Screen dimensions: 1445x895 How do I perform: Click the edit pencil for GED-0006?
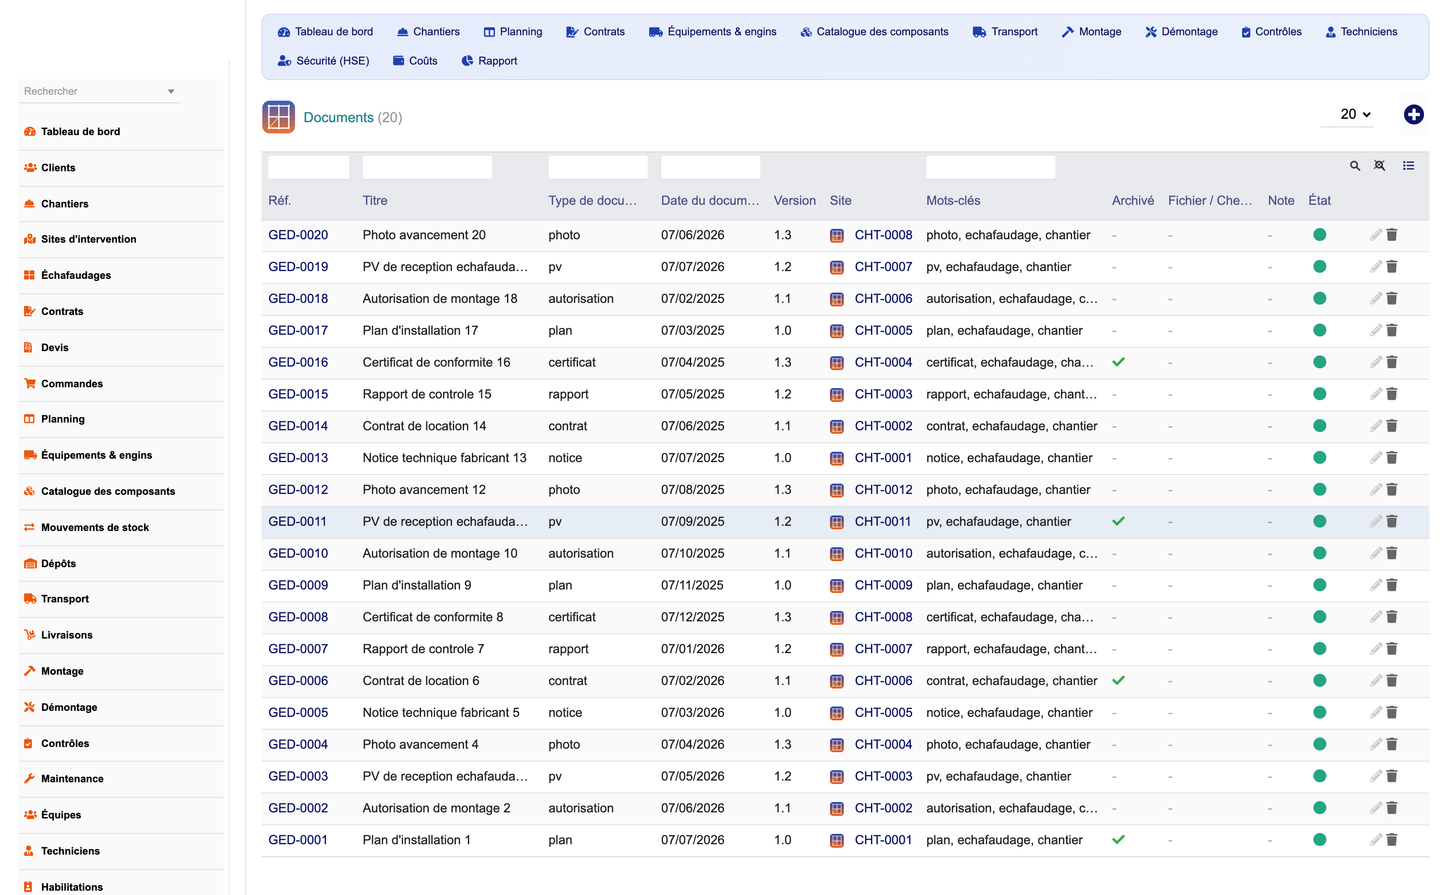pos(1376,681)
